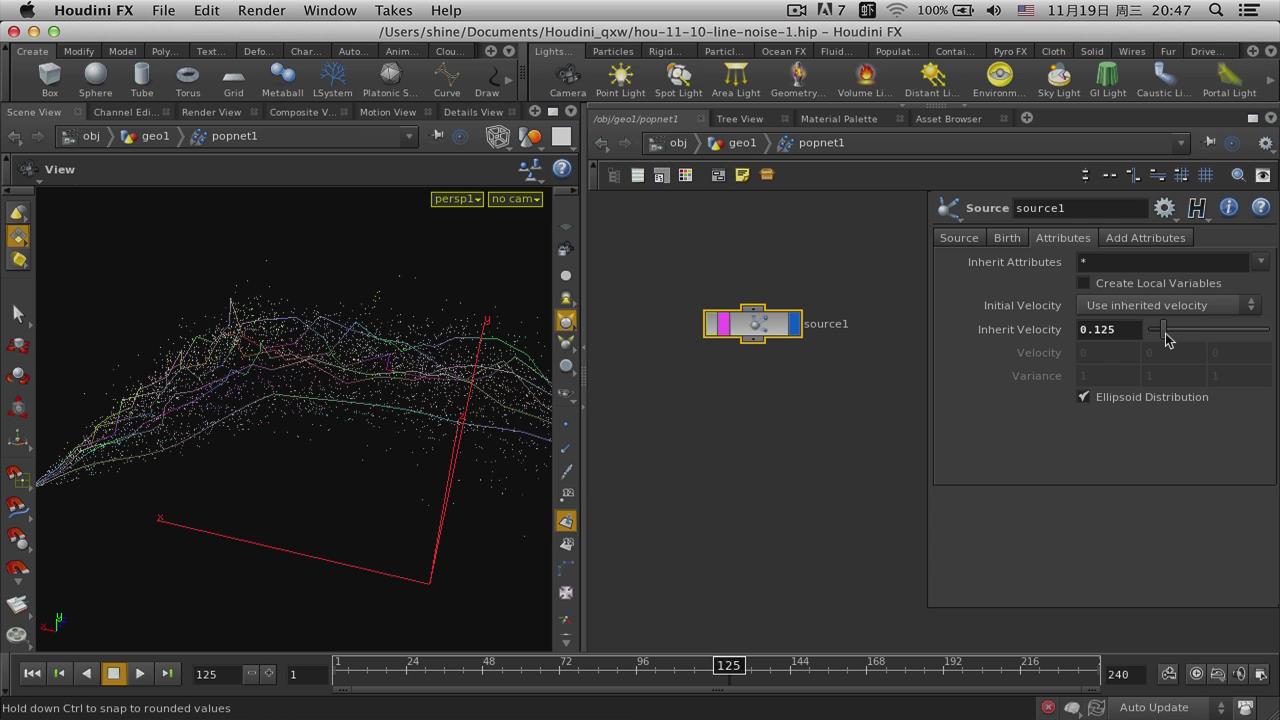1280x720 pixels.
Task: Expand the network editor path dropdown
Action: pos(1181,143)
